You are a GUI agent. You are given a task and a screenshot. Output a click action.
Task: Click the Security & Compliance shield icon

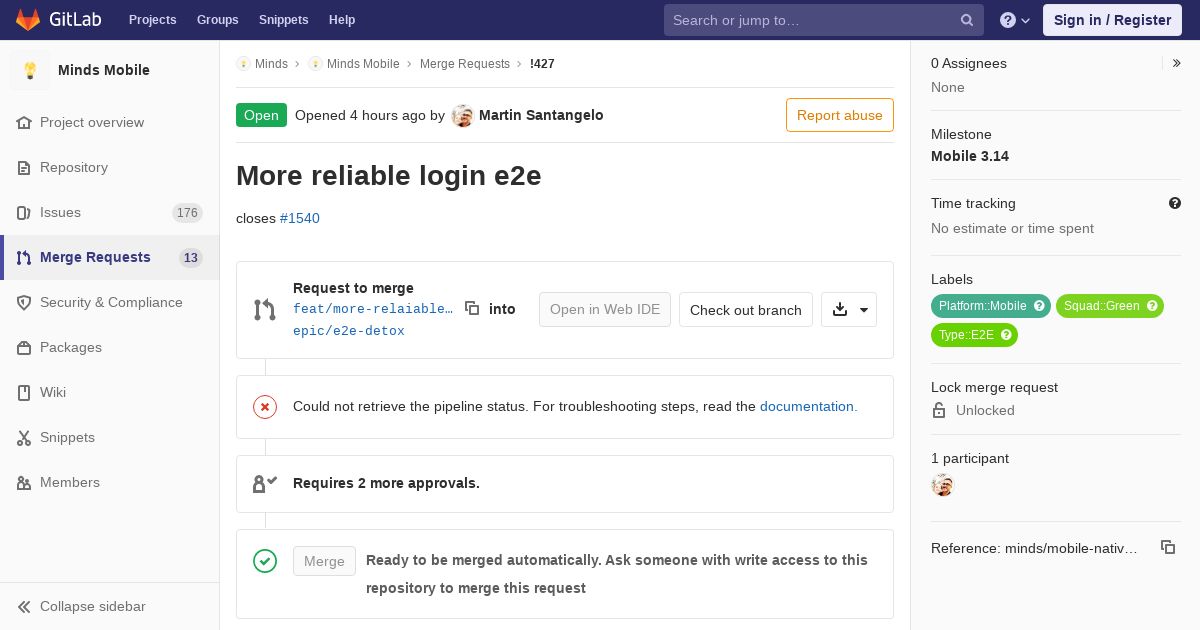tap(24, 302)
